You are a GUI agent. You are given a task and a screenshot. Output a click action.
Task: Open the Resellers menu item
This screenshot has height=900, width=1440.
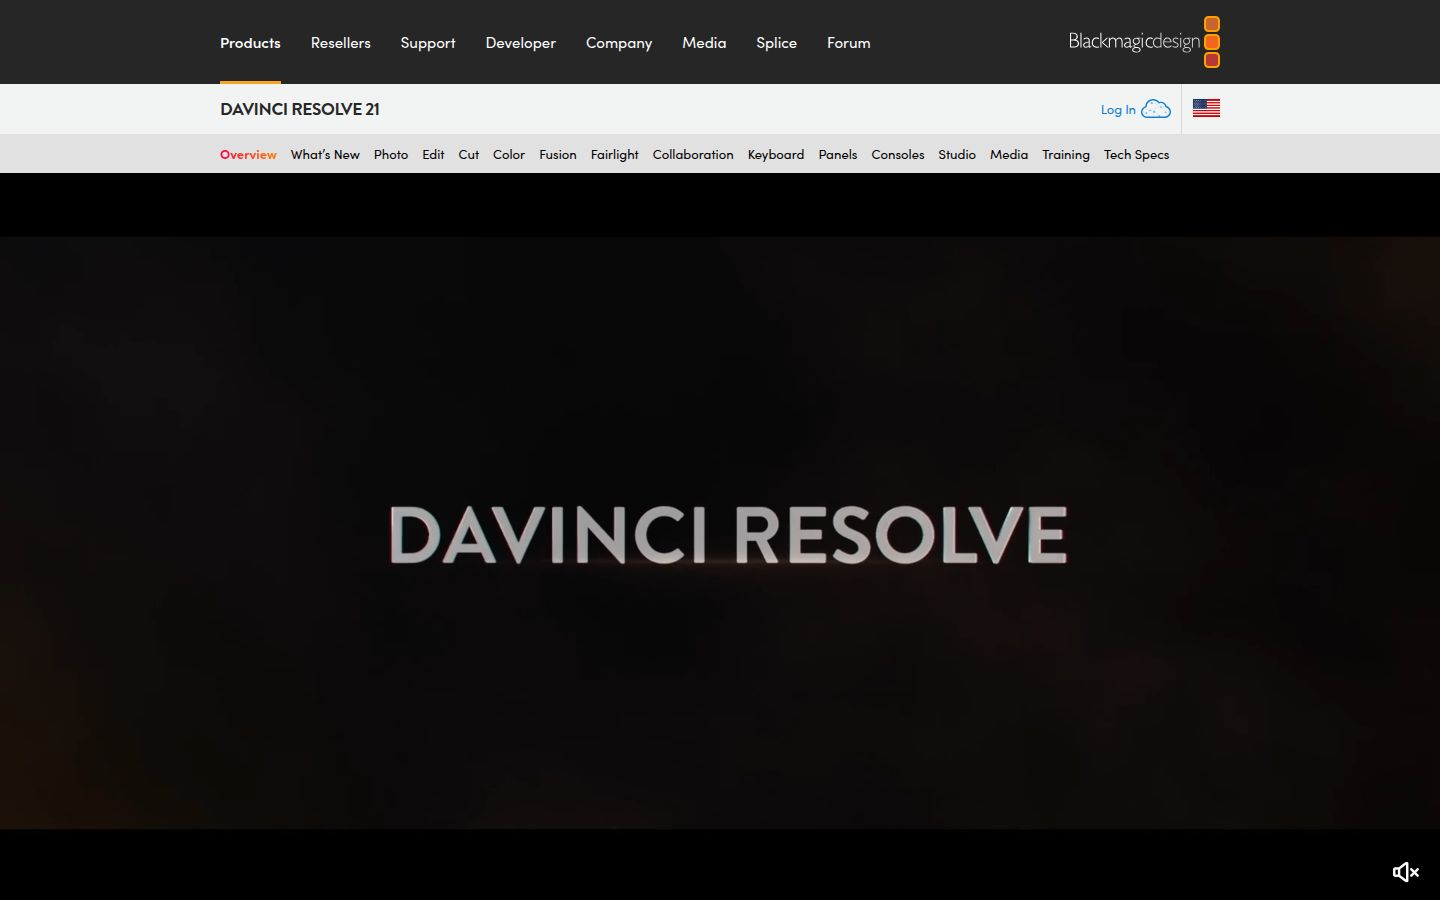click(340, 43)
